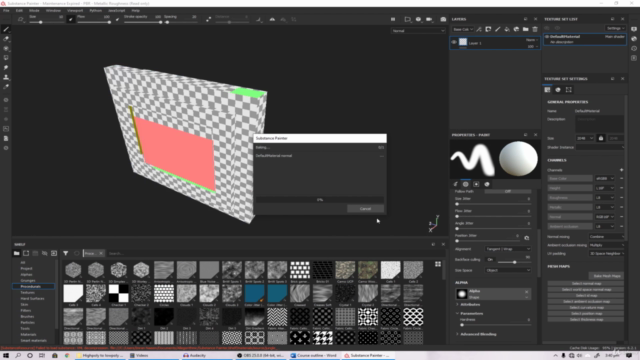Viewport: 640px width, 360px height.
Task: Select DefaultMaterial texture set radio
Action: point(547,37)
